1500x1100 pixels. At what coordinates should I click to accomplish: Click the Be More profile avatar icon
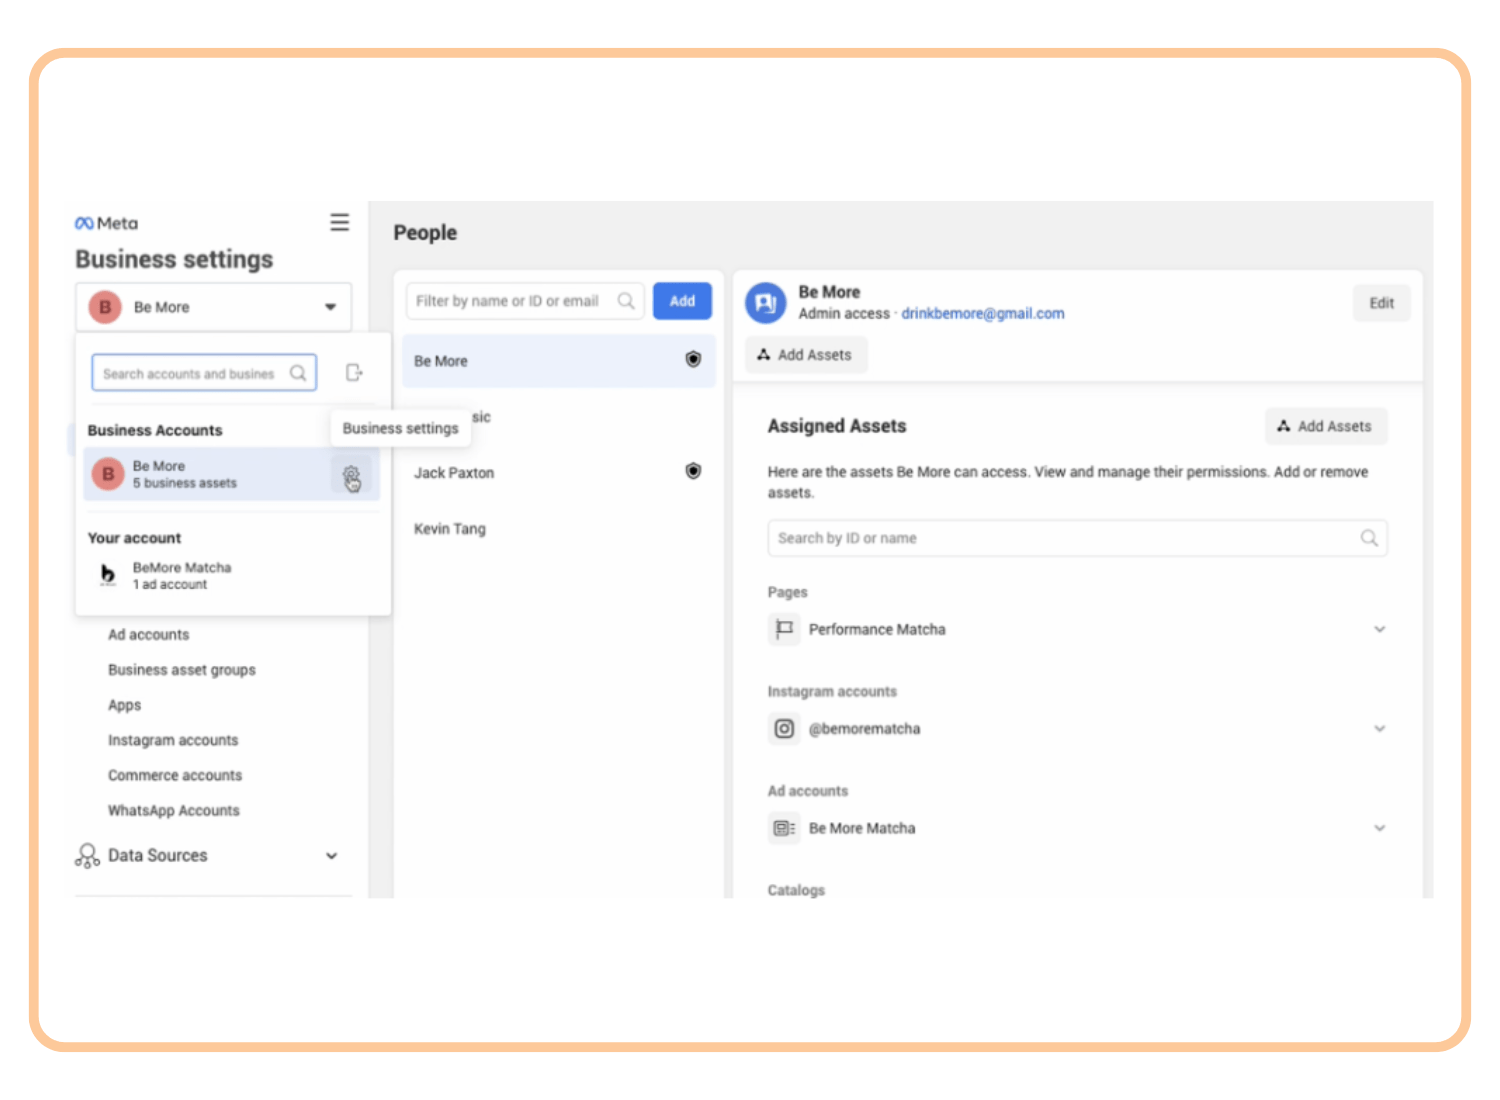tap(766, 303)
